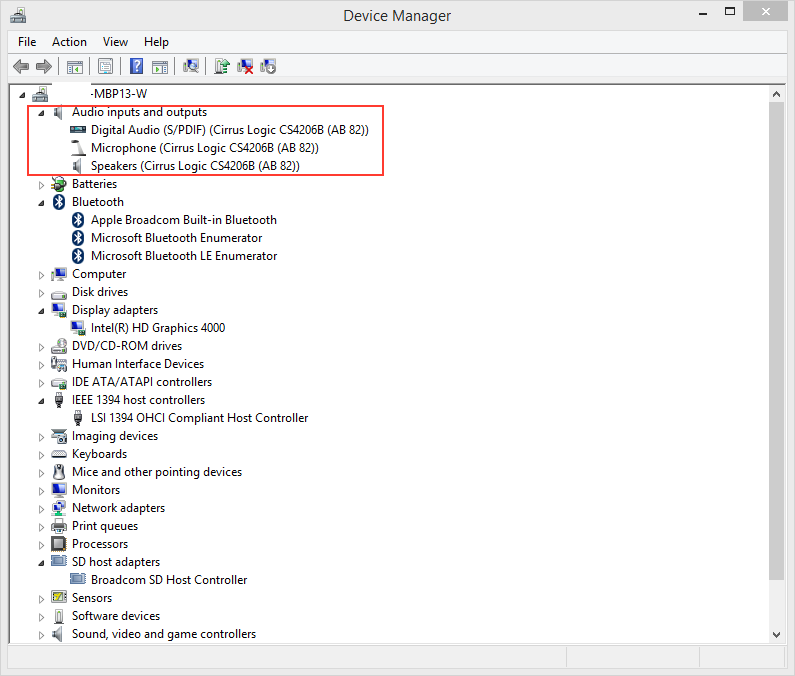Click the Keyboards category icon
This screenshot has height=676, width=795.
[59, 454]
